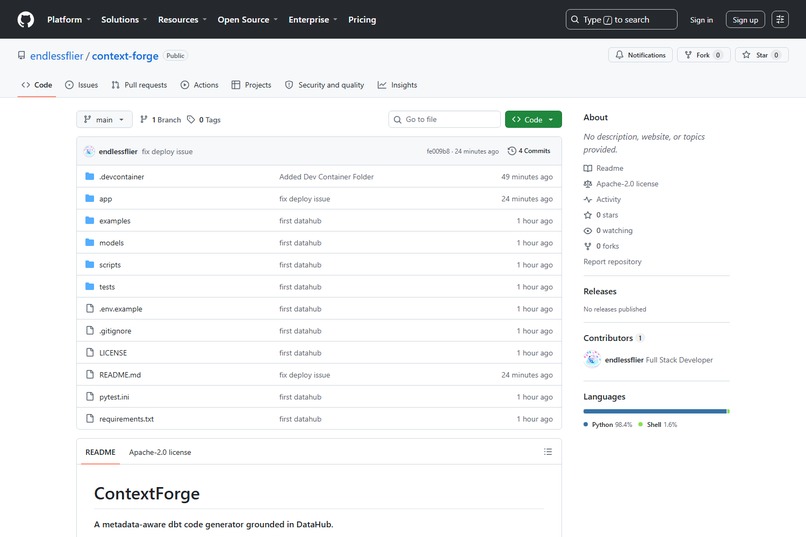The width and height of the screenshot is (806, 537).
Task: Open the requirements.txt file
Action: [x=126, y=419]
